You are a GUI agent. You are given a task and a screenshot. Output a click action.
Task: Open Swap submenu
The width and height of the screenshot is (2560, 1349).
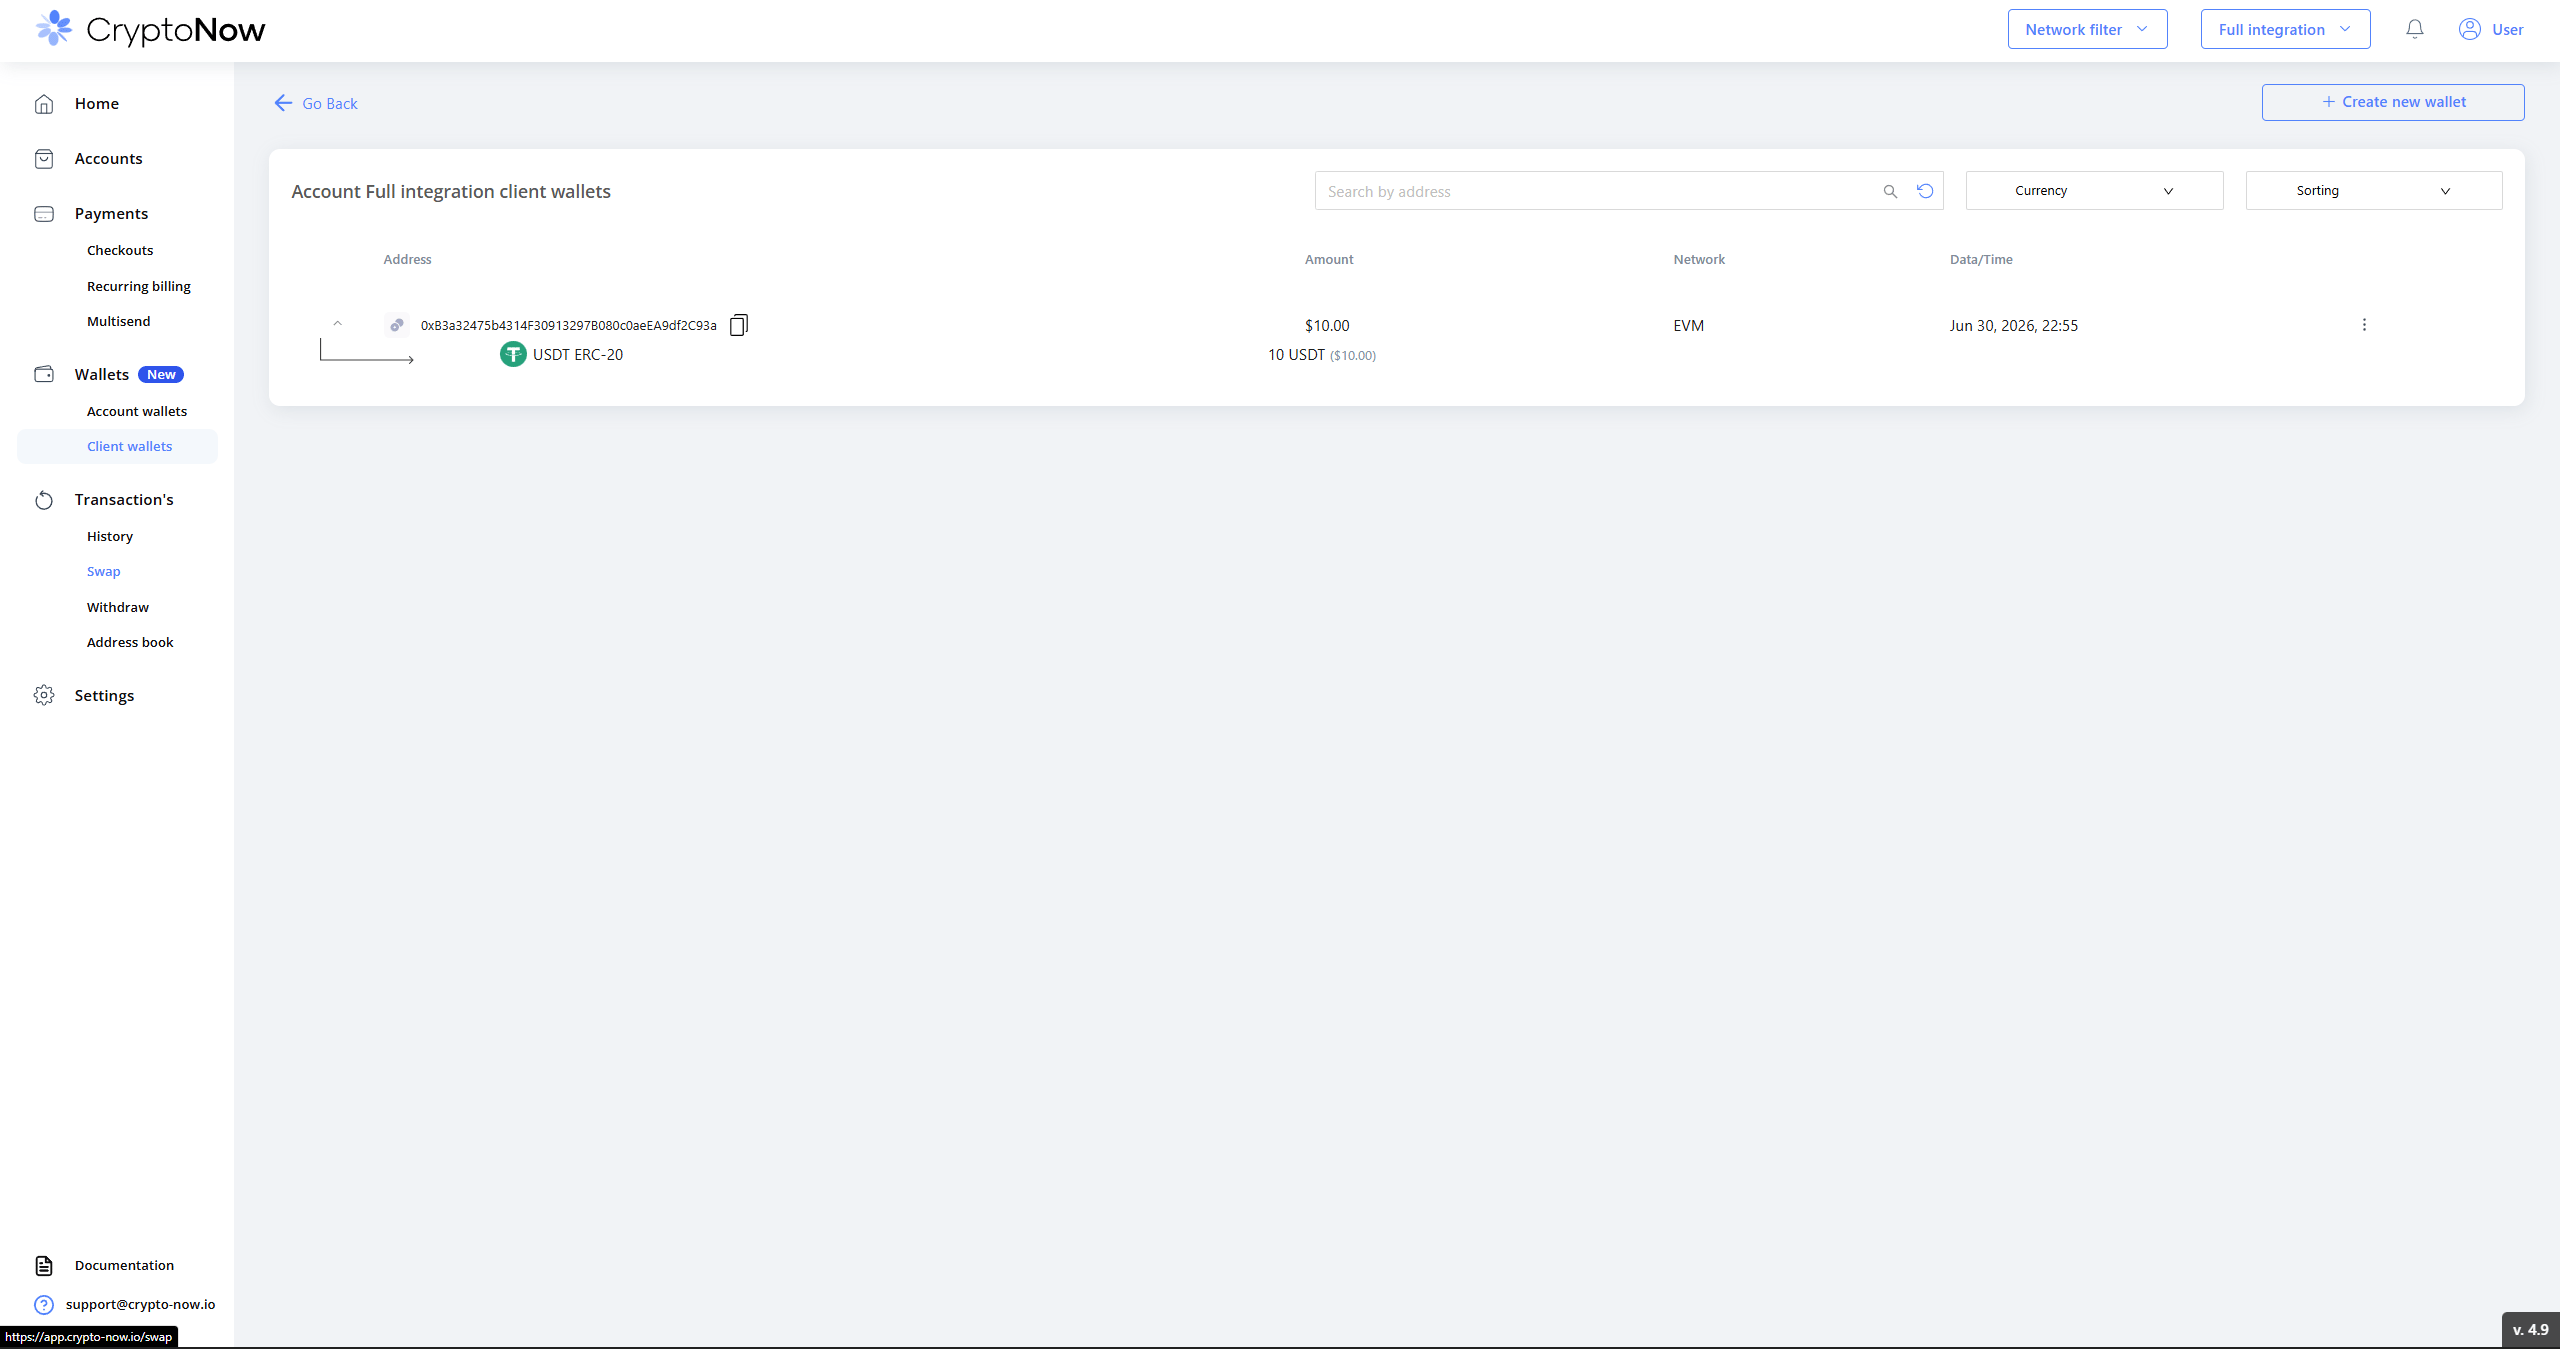pyautogui.click(x=104, y=571)
